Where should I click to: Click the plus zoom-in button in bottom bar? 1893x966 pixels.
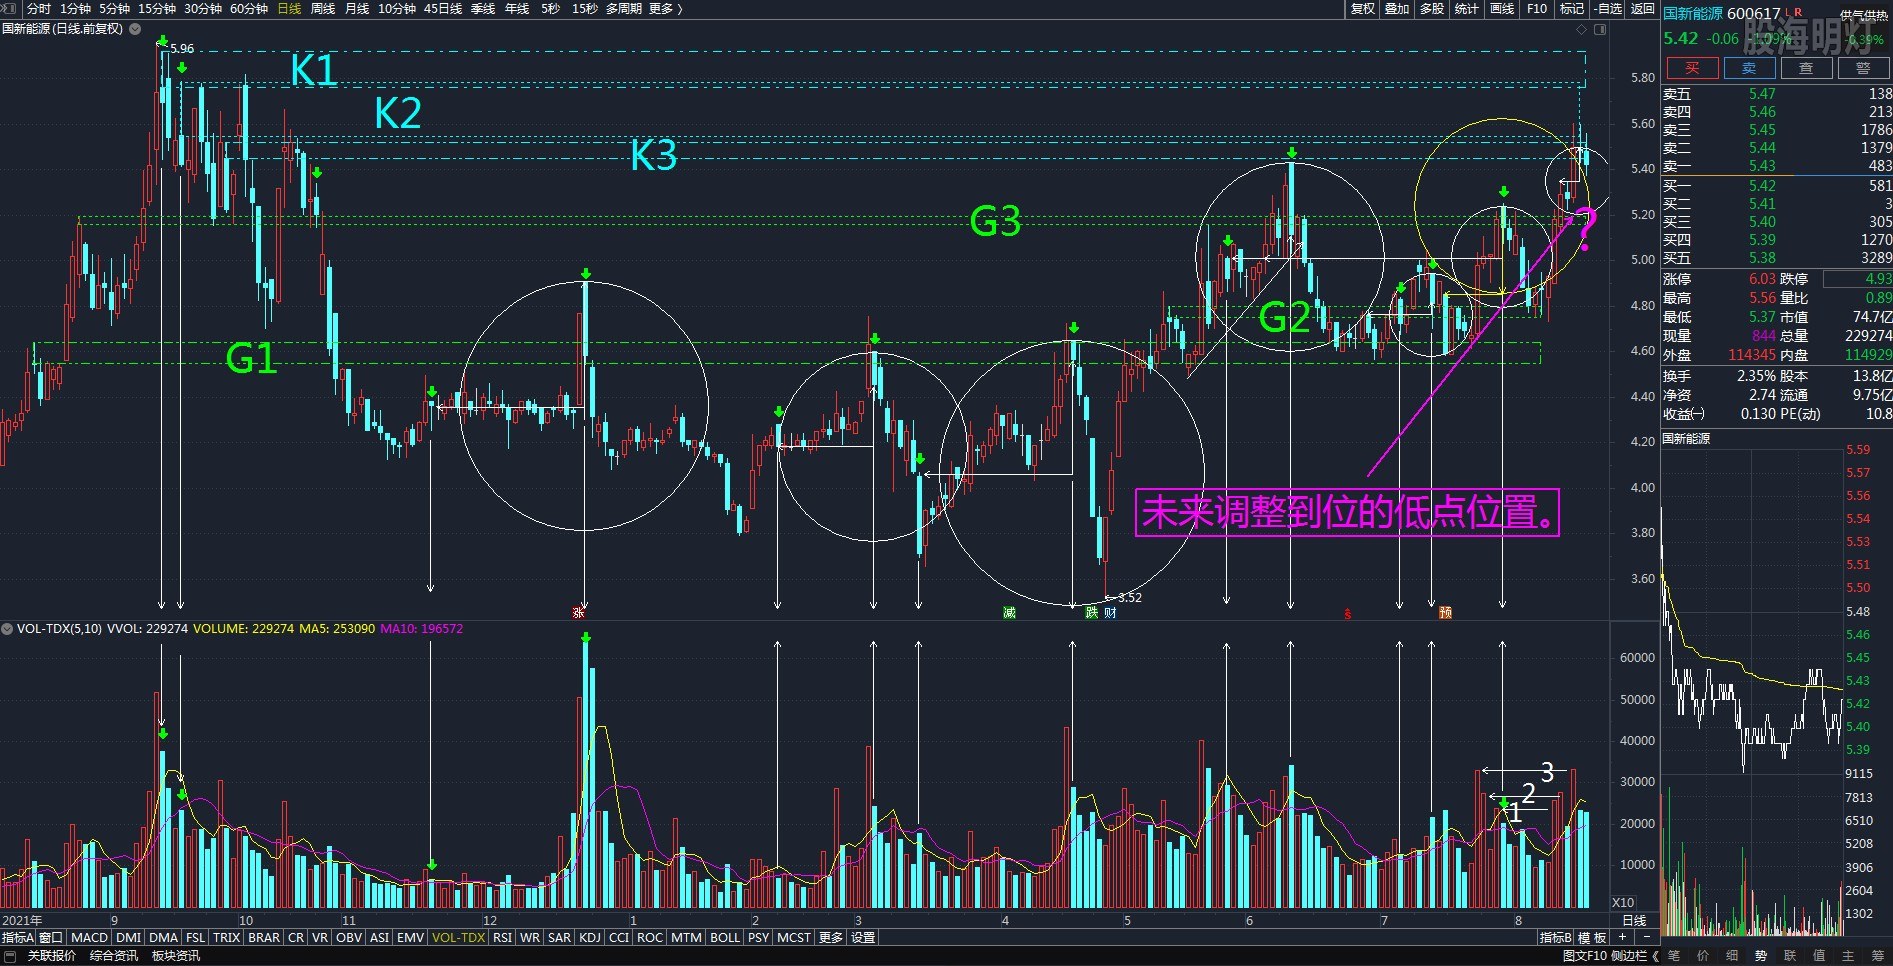pos(1622,938)
